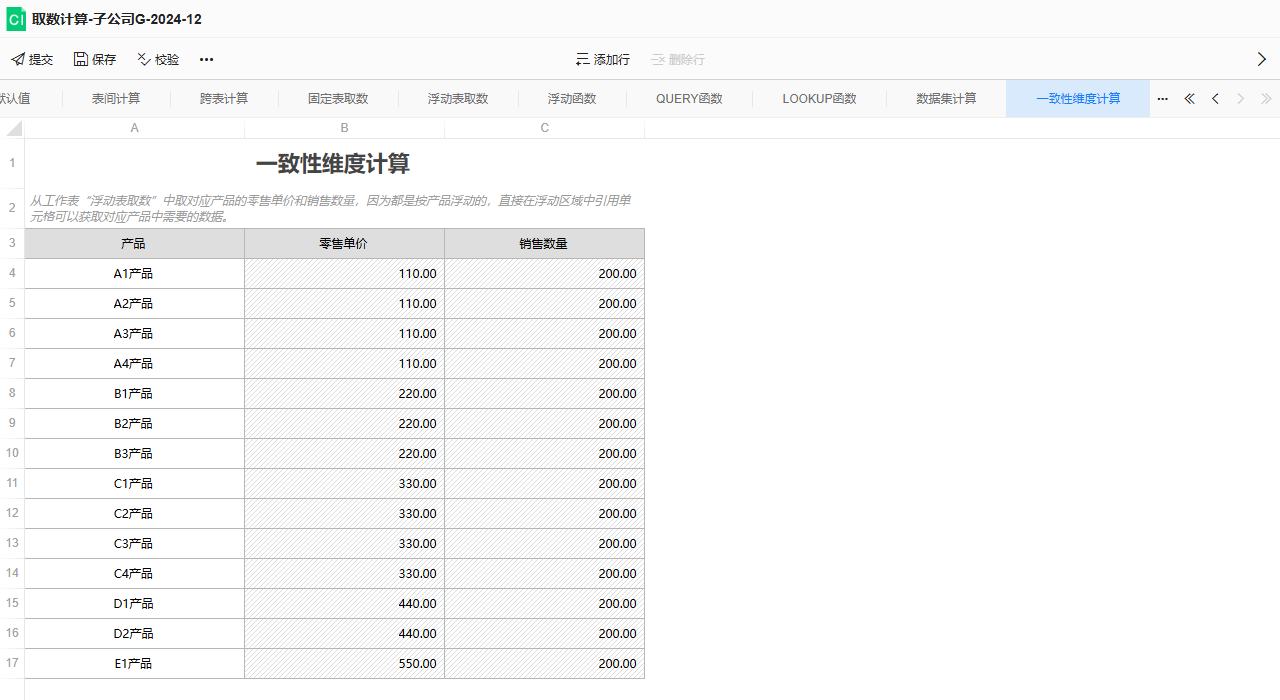The width and height of the screenshot is (1280, 700).
Task: Select the 浮动表取数 tab
Action: (x=458, y=99)
